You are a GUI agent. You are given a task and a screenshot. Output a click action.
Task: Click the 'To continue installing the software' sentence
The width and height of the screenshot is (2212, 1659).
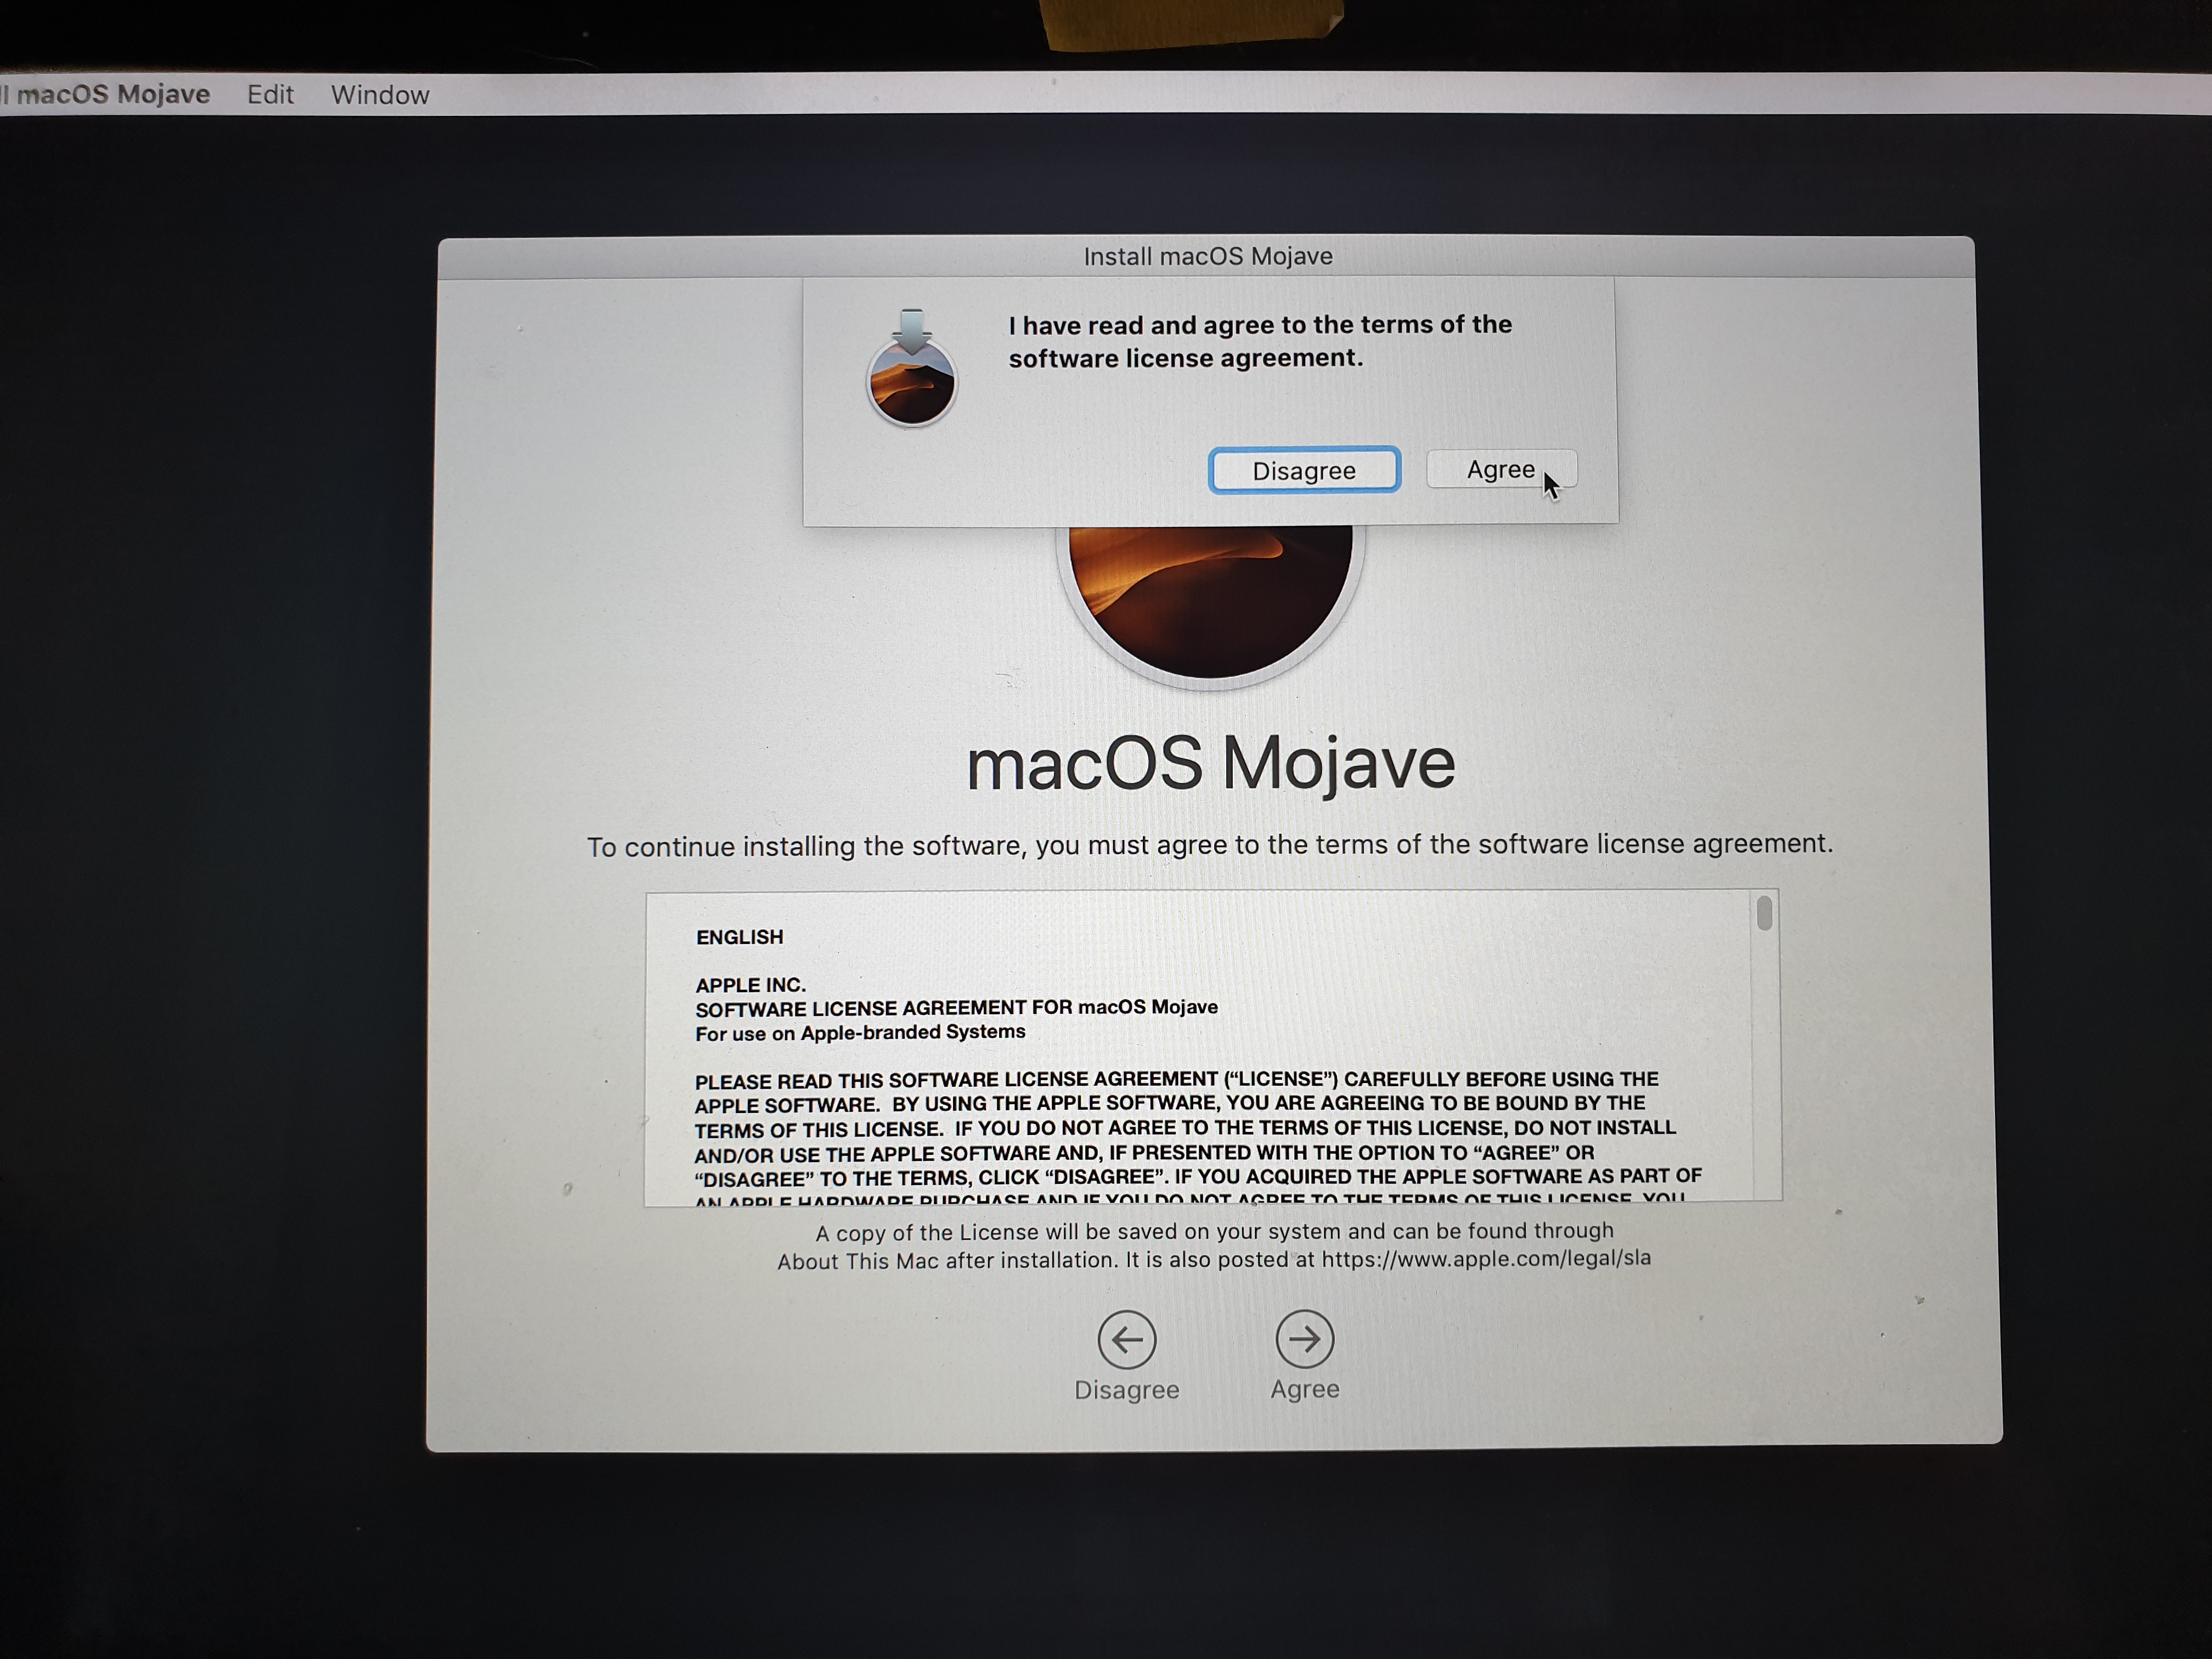[1210, 846]
